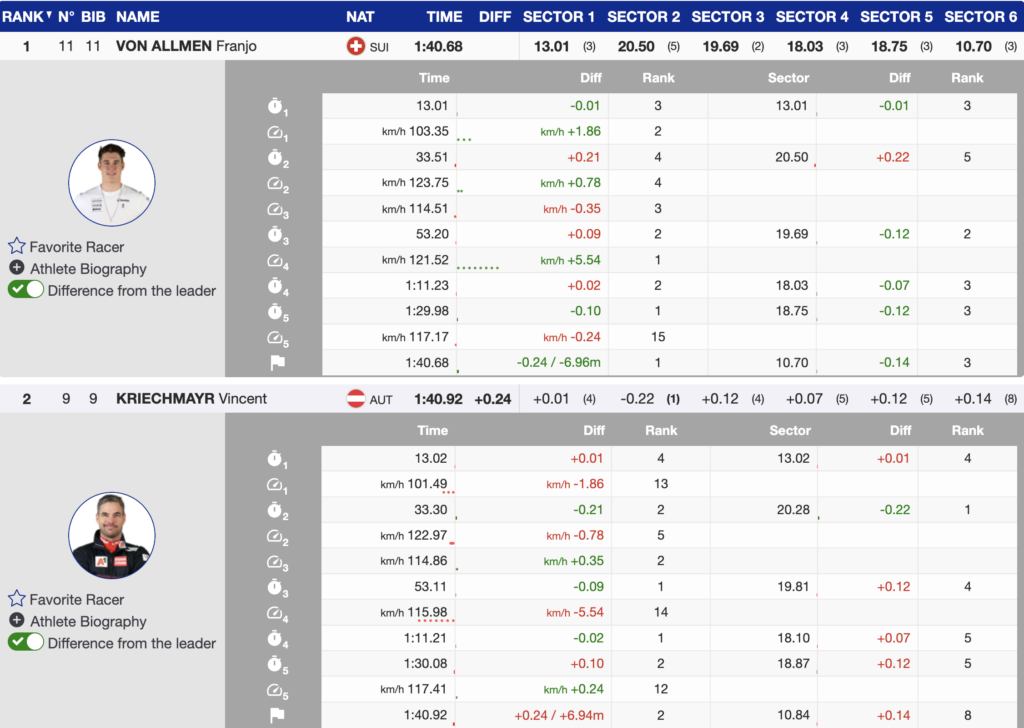This screenshot has height=728, width=1024.
Task: Click Kriechmayr's Favorite Racer star icon
Action: pos(16,599)
